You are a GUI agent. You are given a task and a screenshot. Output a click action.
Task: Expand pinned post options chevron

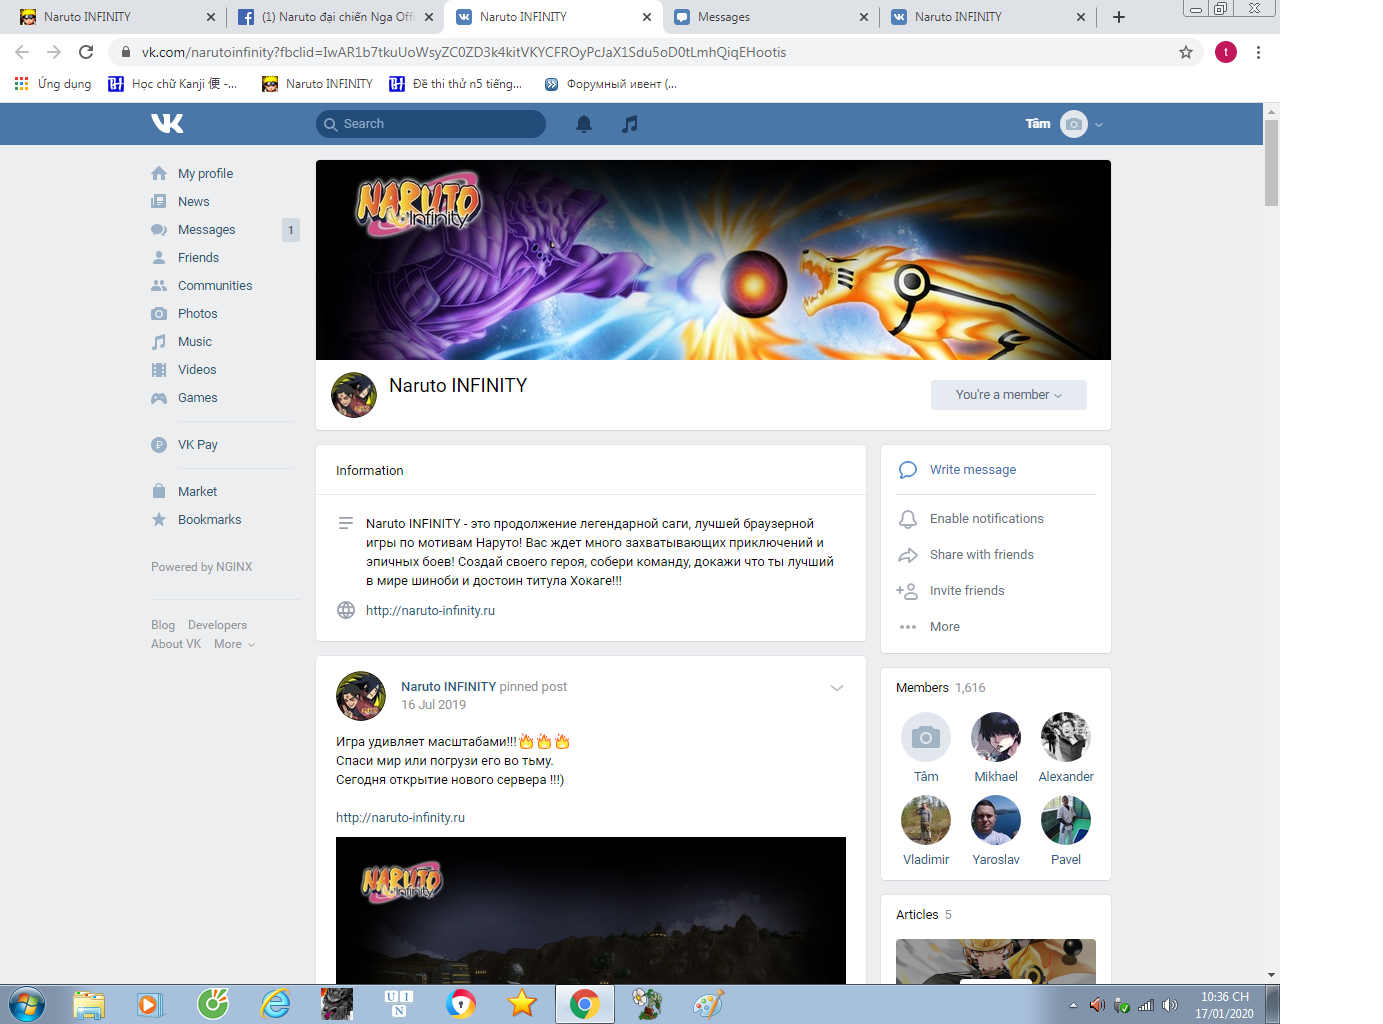click(837, 688)
